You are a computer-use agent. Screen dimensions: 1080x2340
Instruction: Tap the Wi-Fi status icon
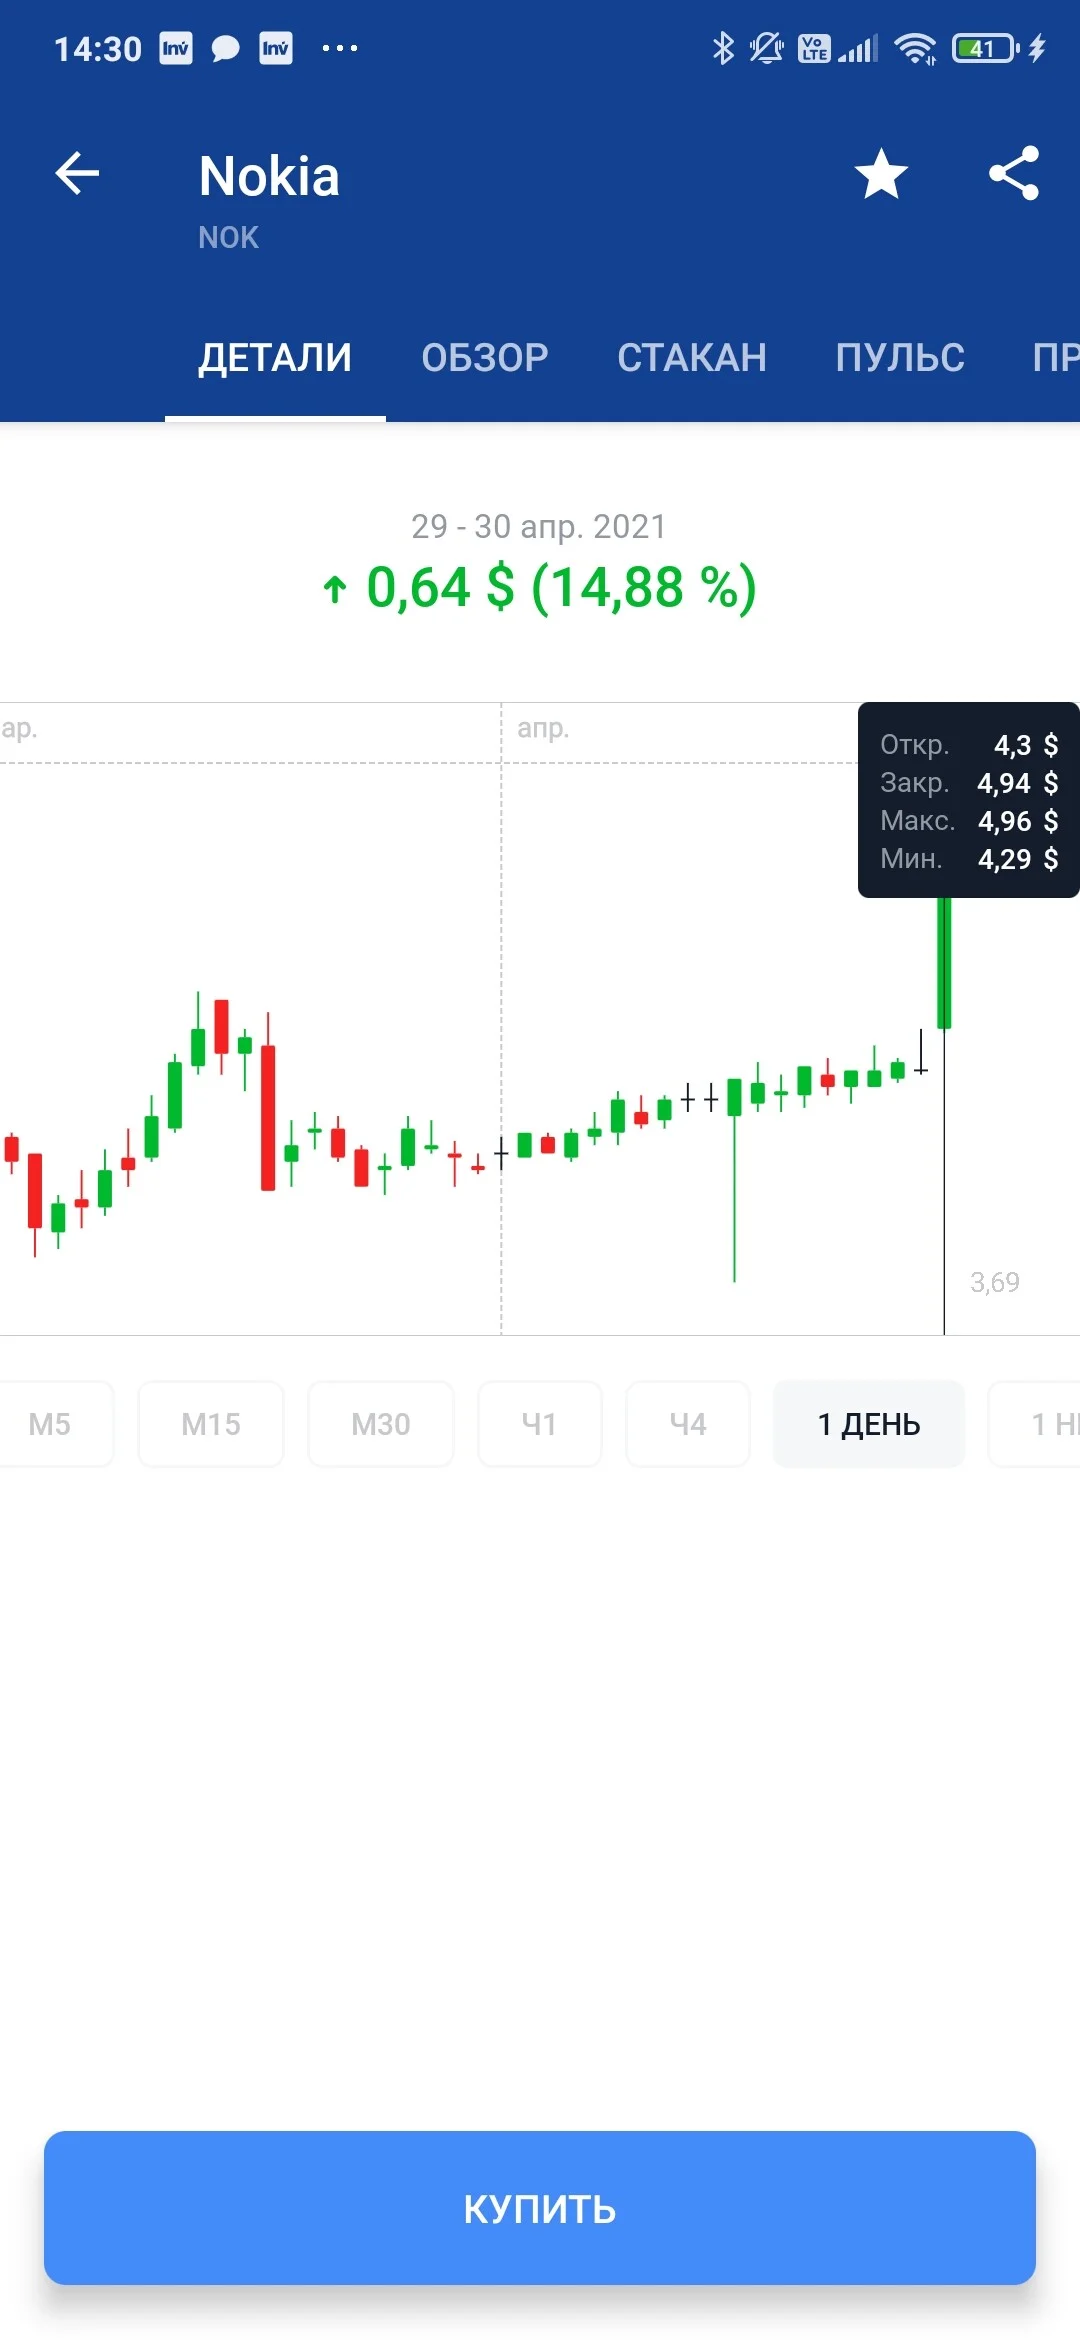(915, 48)
